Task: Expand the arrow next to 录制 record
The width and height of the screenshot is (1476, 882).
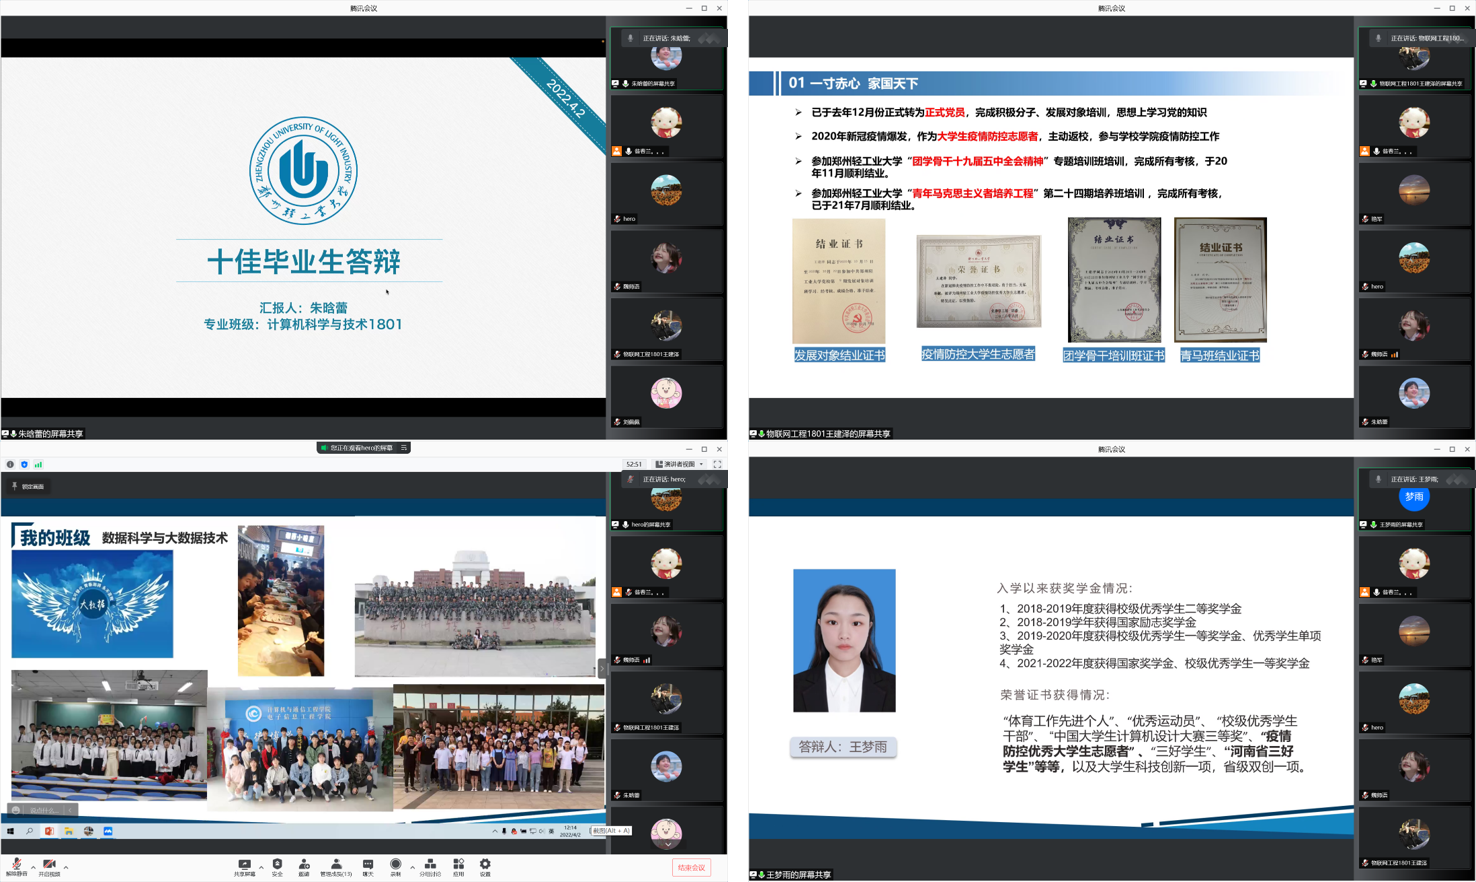Action: tap(412, 867)
